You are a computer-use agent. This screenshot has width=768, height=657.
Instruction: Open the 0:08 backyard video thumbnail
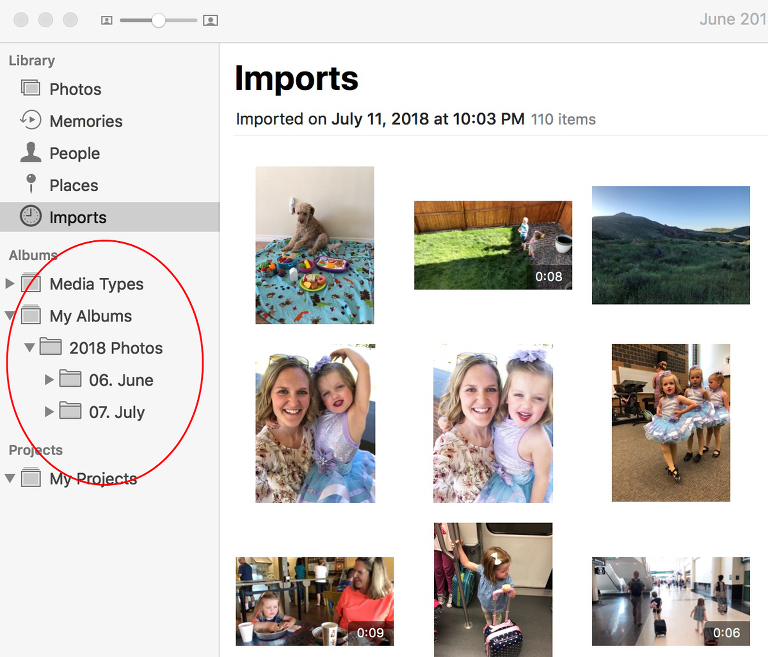click(493, 245)
